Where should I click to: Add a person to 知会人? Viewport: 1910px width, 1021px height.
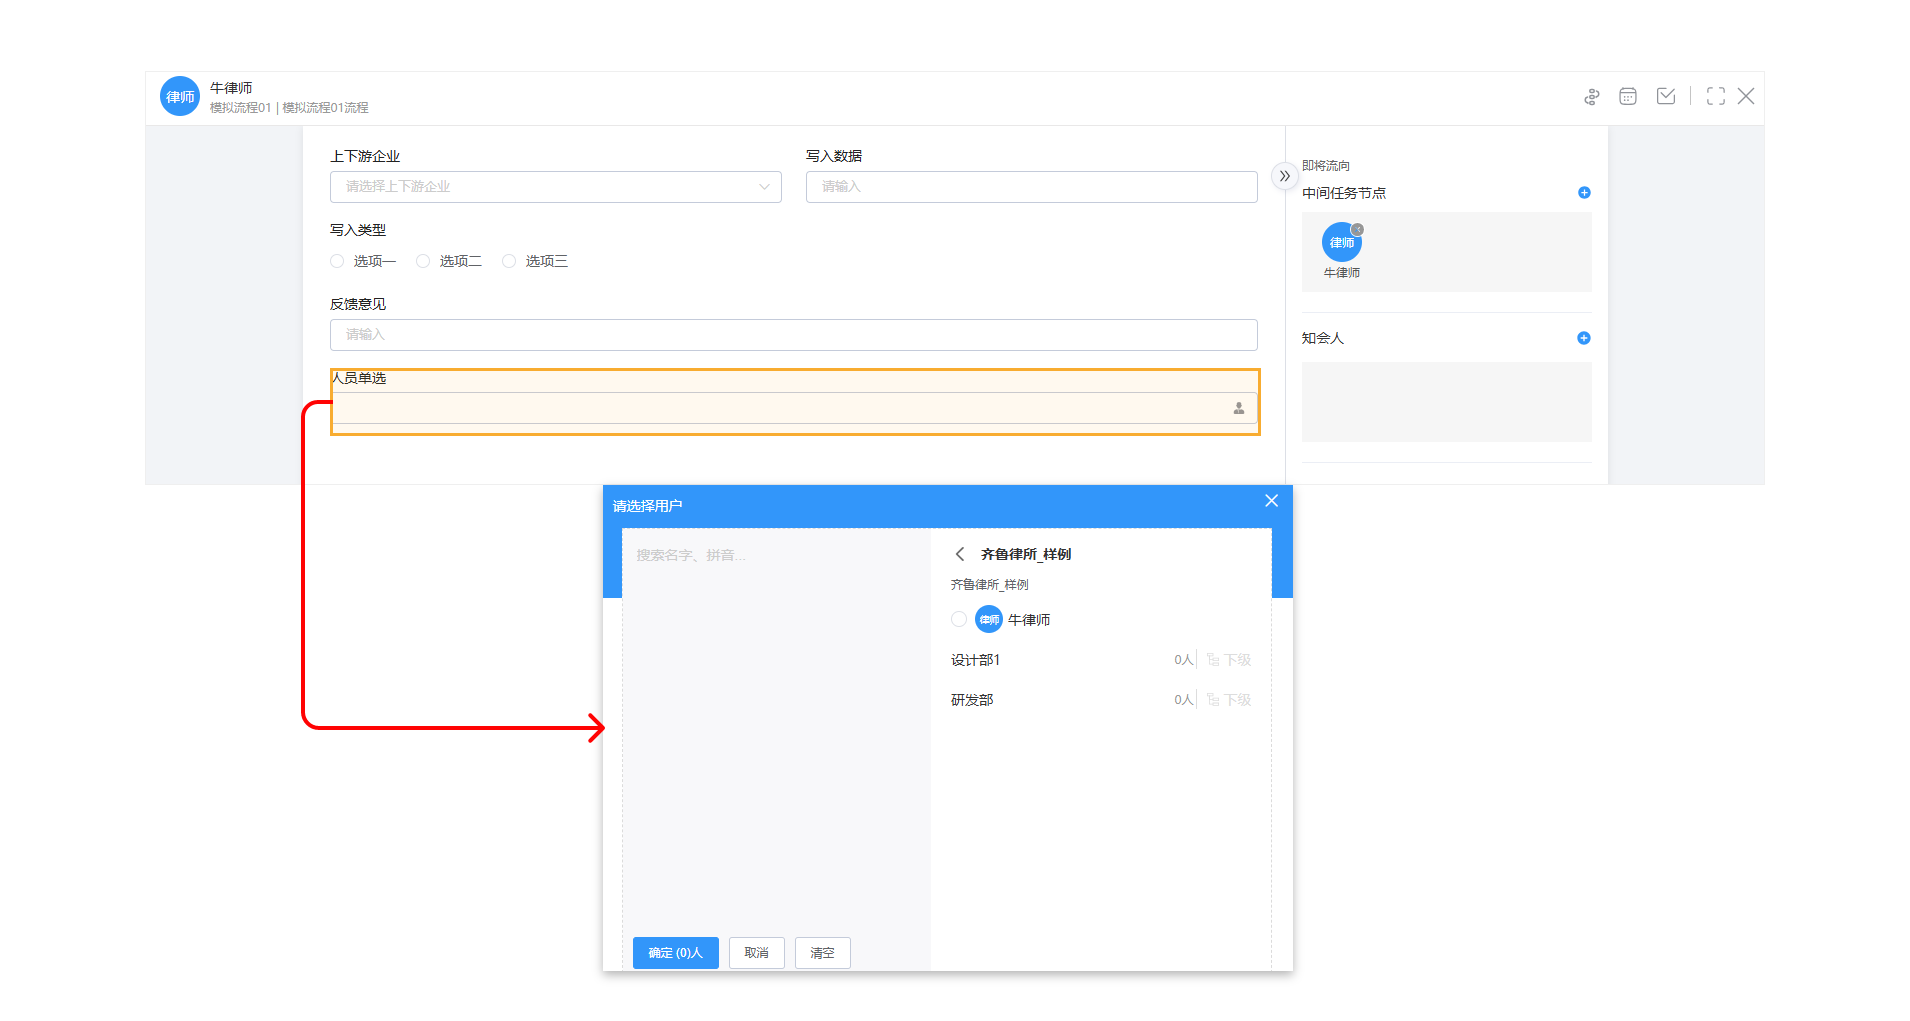pos(1583,338)
